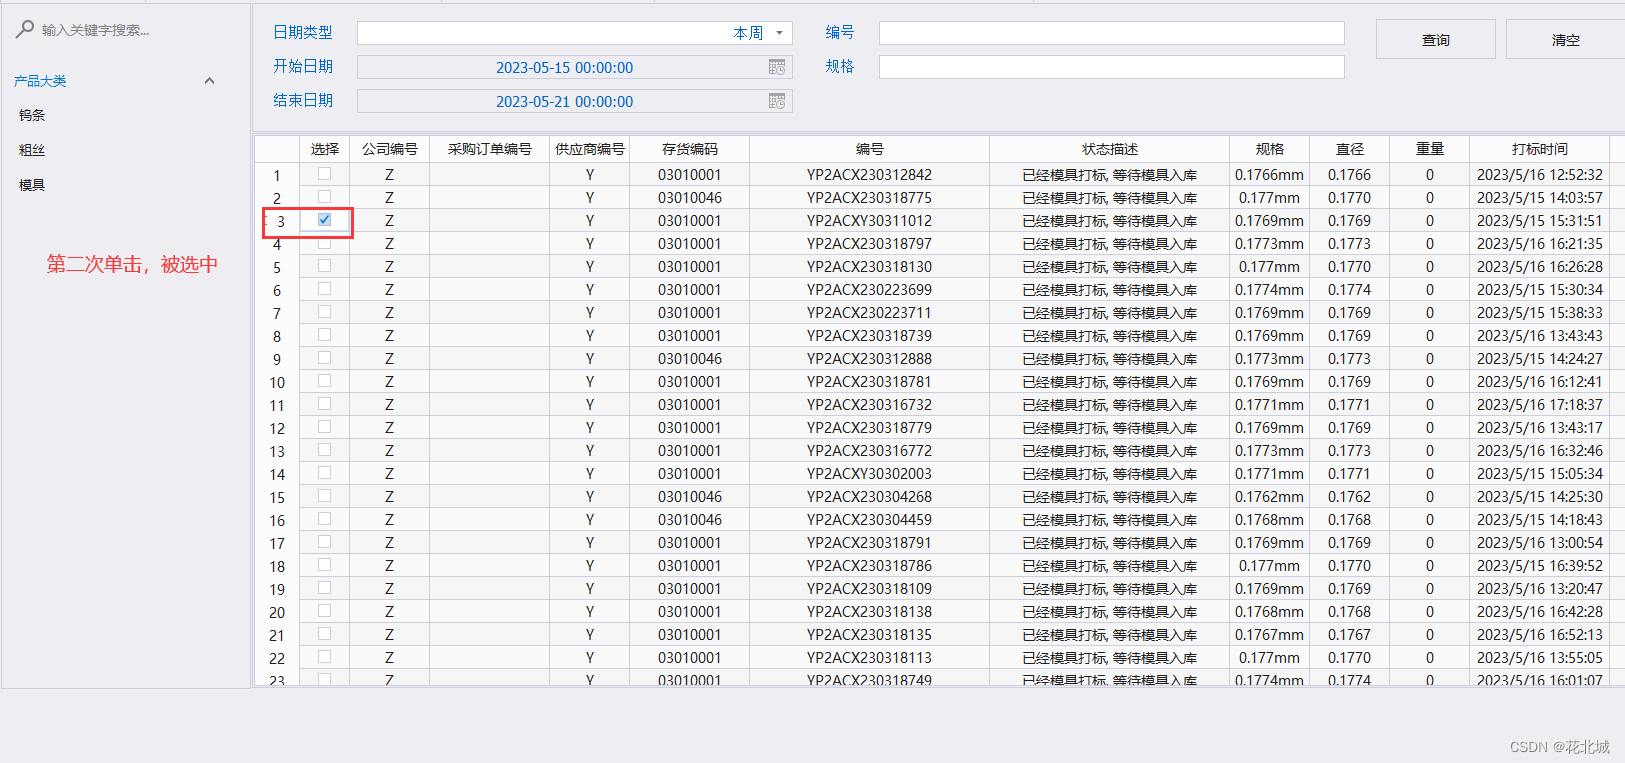The image size is (1625, 763).
Task: Focus the 规格 input field
Action: click(1111, 67)
